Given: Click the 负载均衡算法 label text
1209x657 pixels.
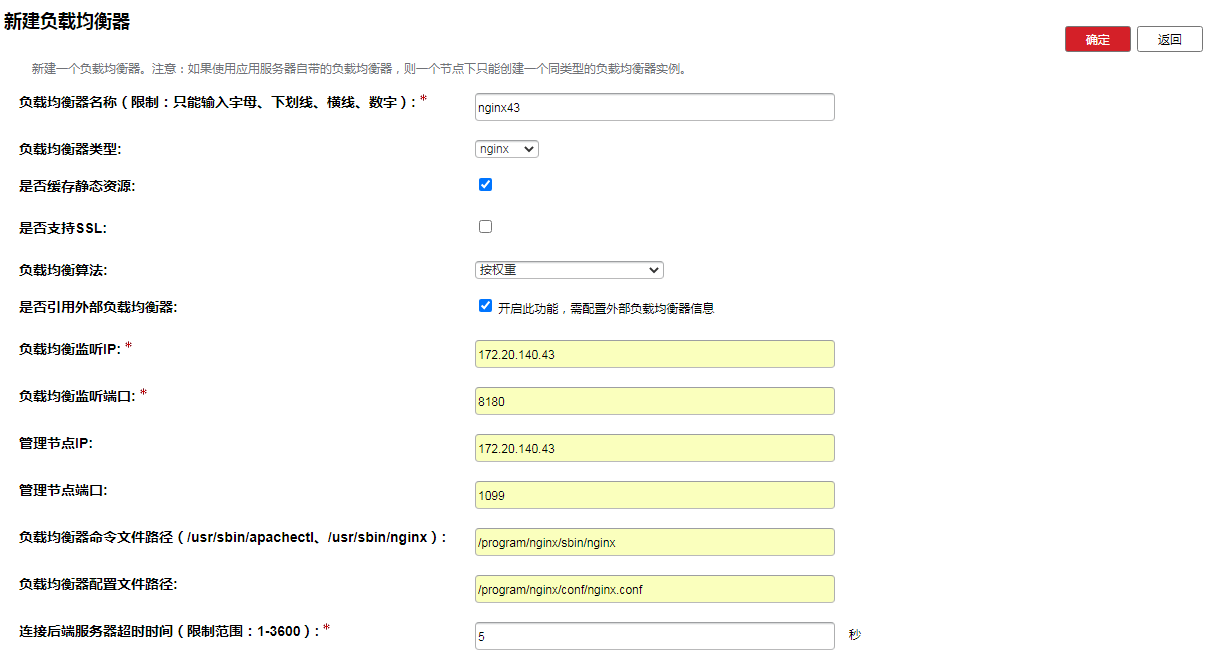Looking at the screenshot, I should pyautogui.click(x=63, y=271).
